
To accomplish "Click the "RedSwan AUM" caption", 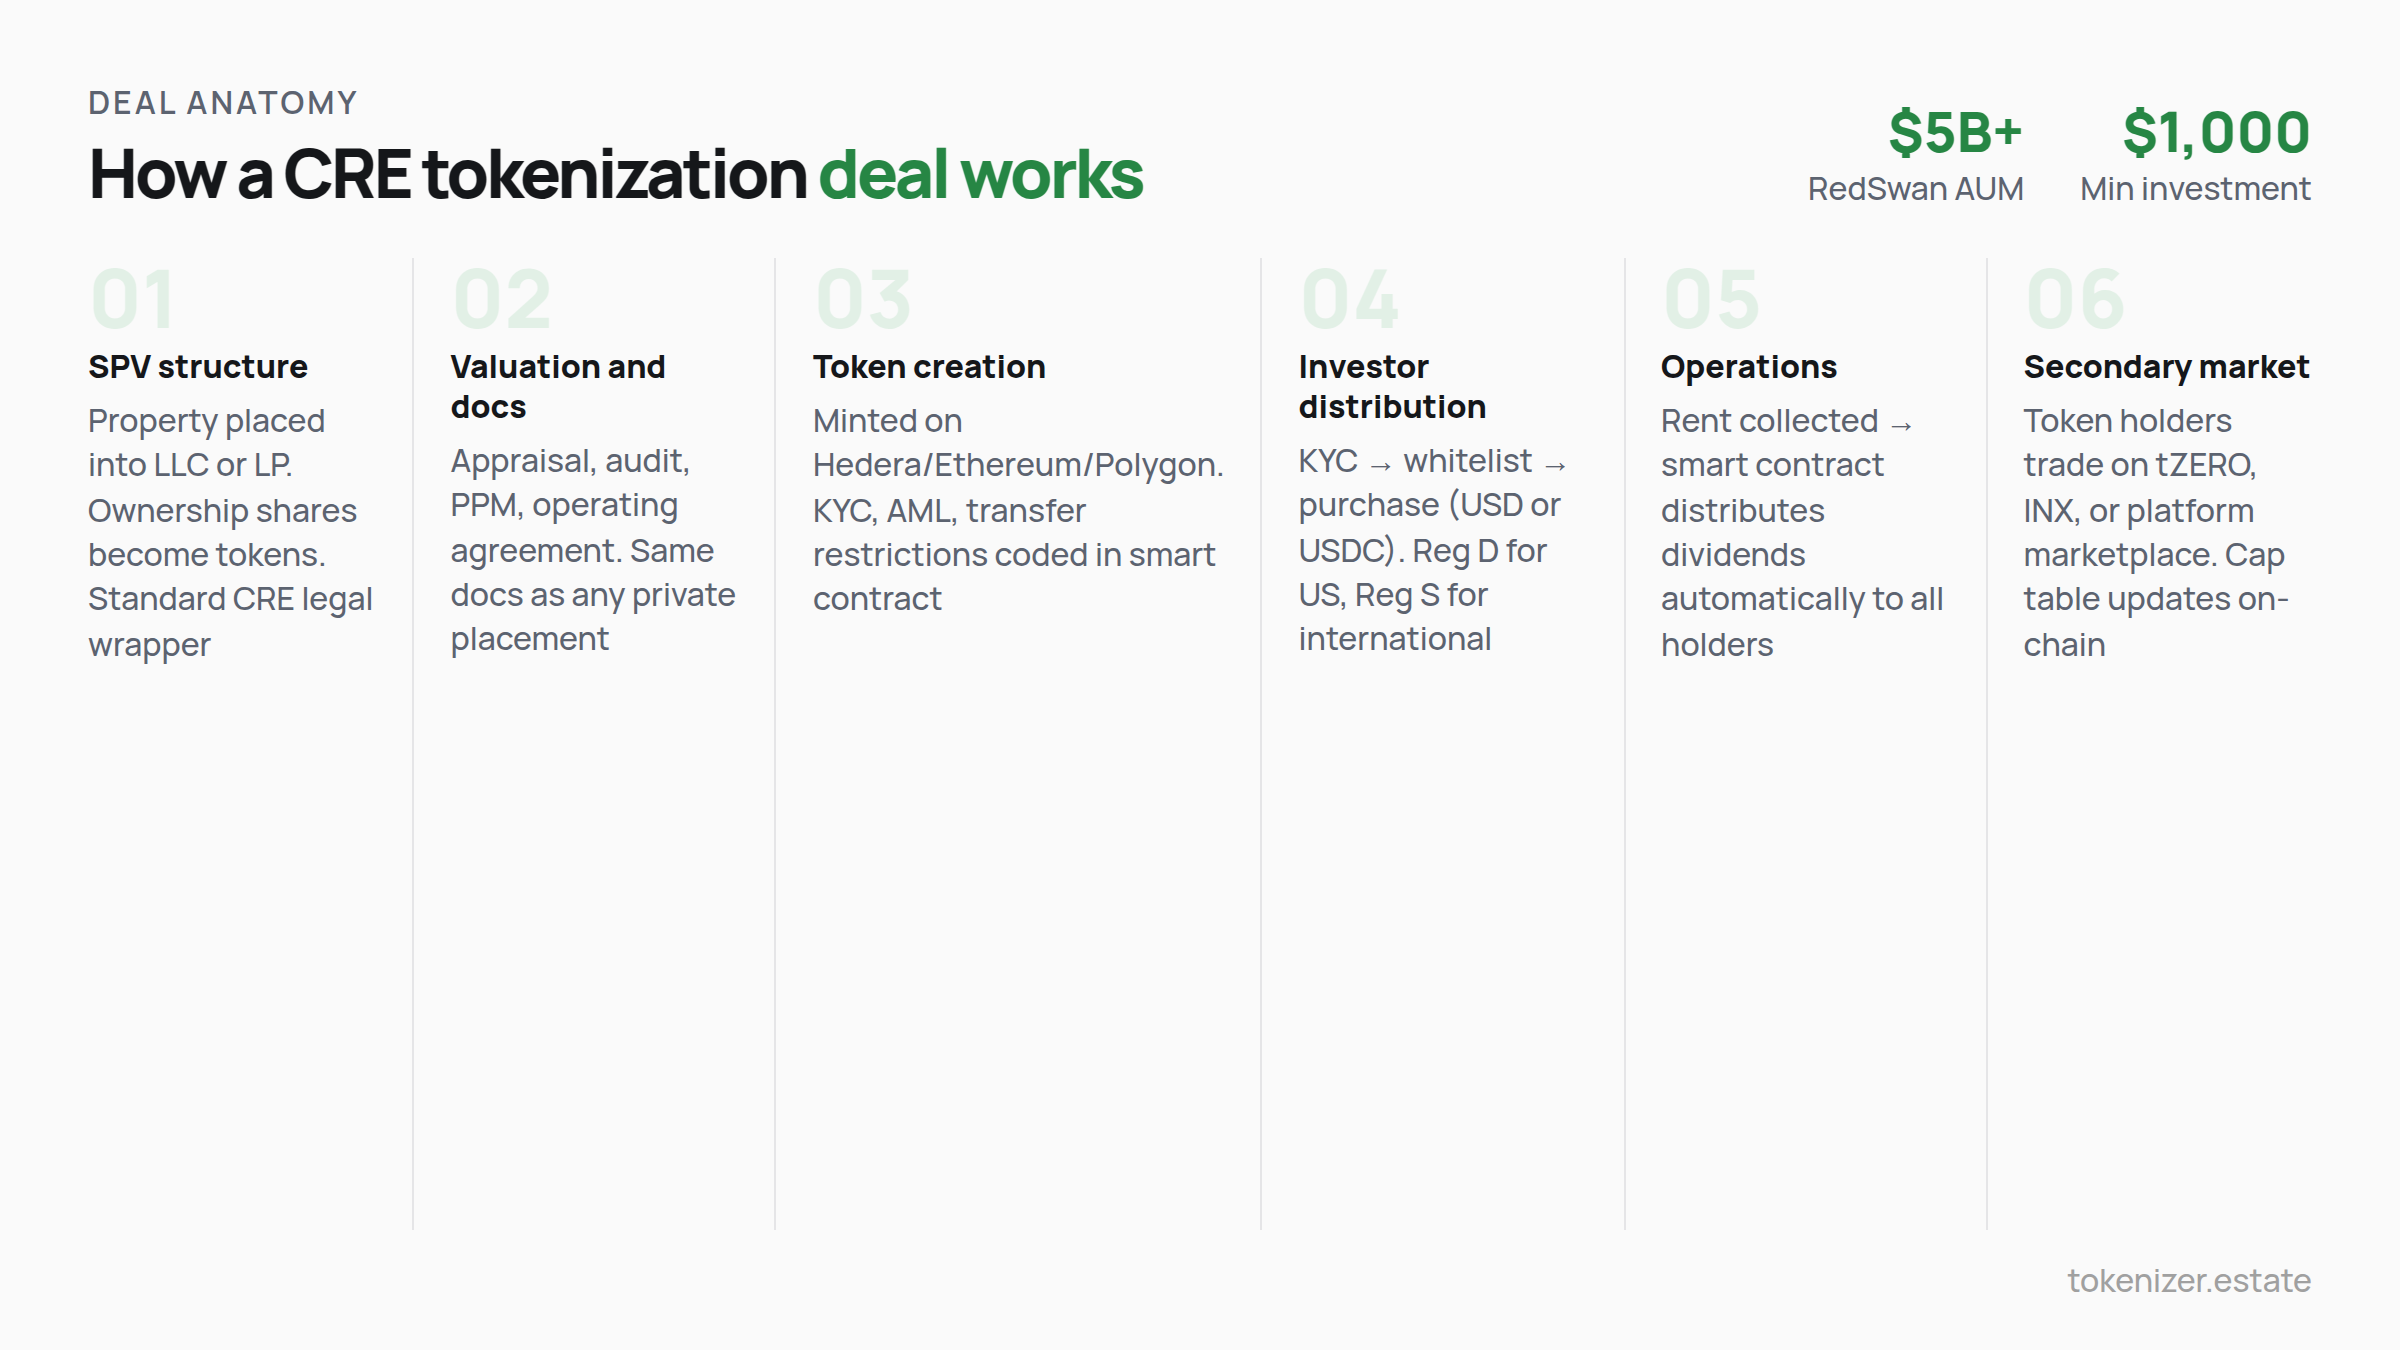I will pos(1917,188).
